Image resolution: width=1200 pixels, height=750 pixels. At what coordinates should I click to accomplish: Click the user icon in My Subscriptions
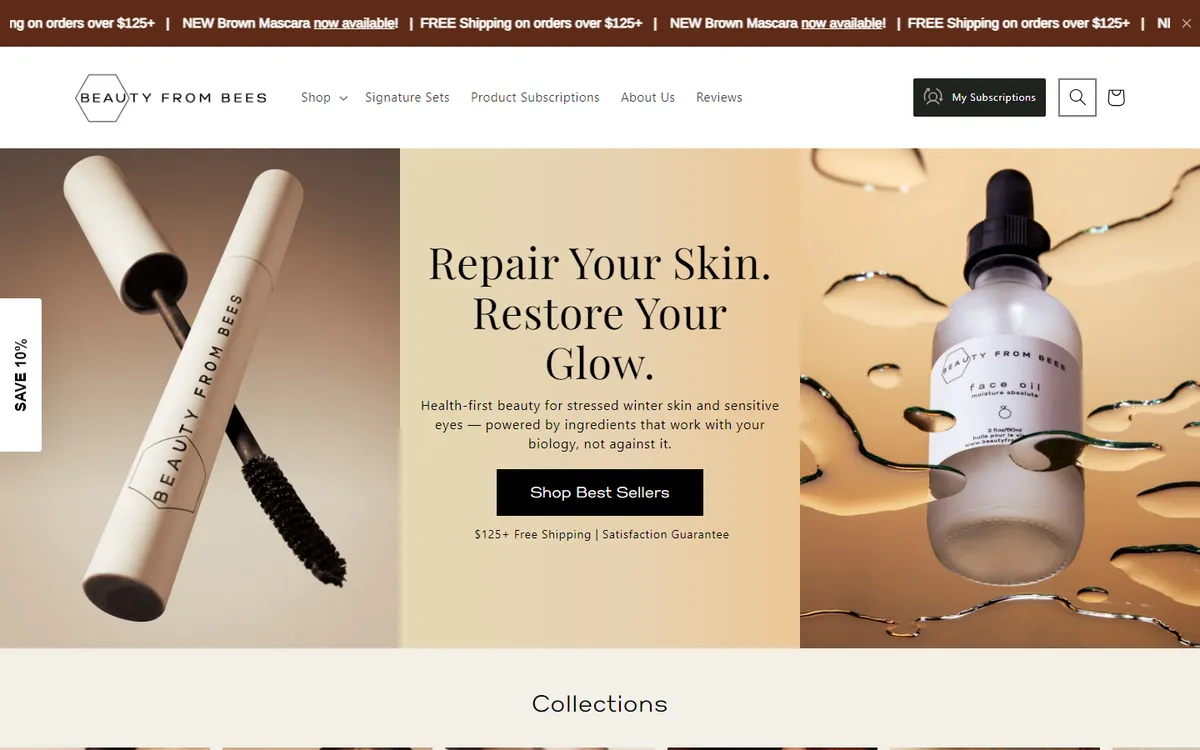(x=933, y=97)
